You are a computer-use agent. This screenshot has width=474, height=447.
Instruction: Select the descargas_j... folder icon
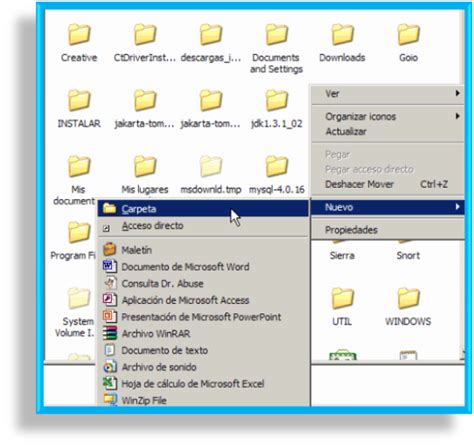[211, 34]
